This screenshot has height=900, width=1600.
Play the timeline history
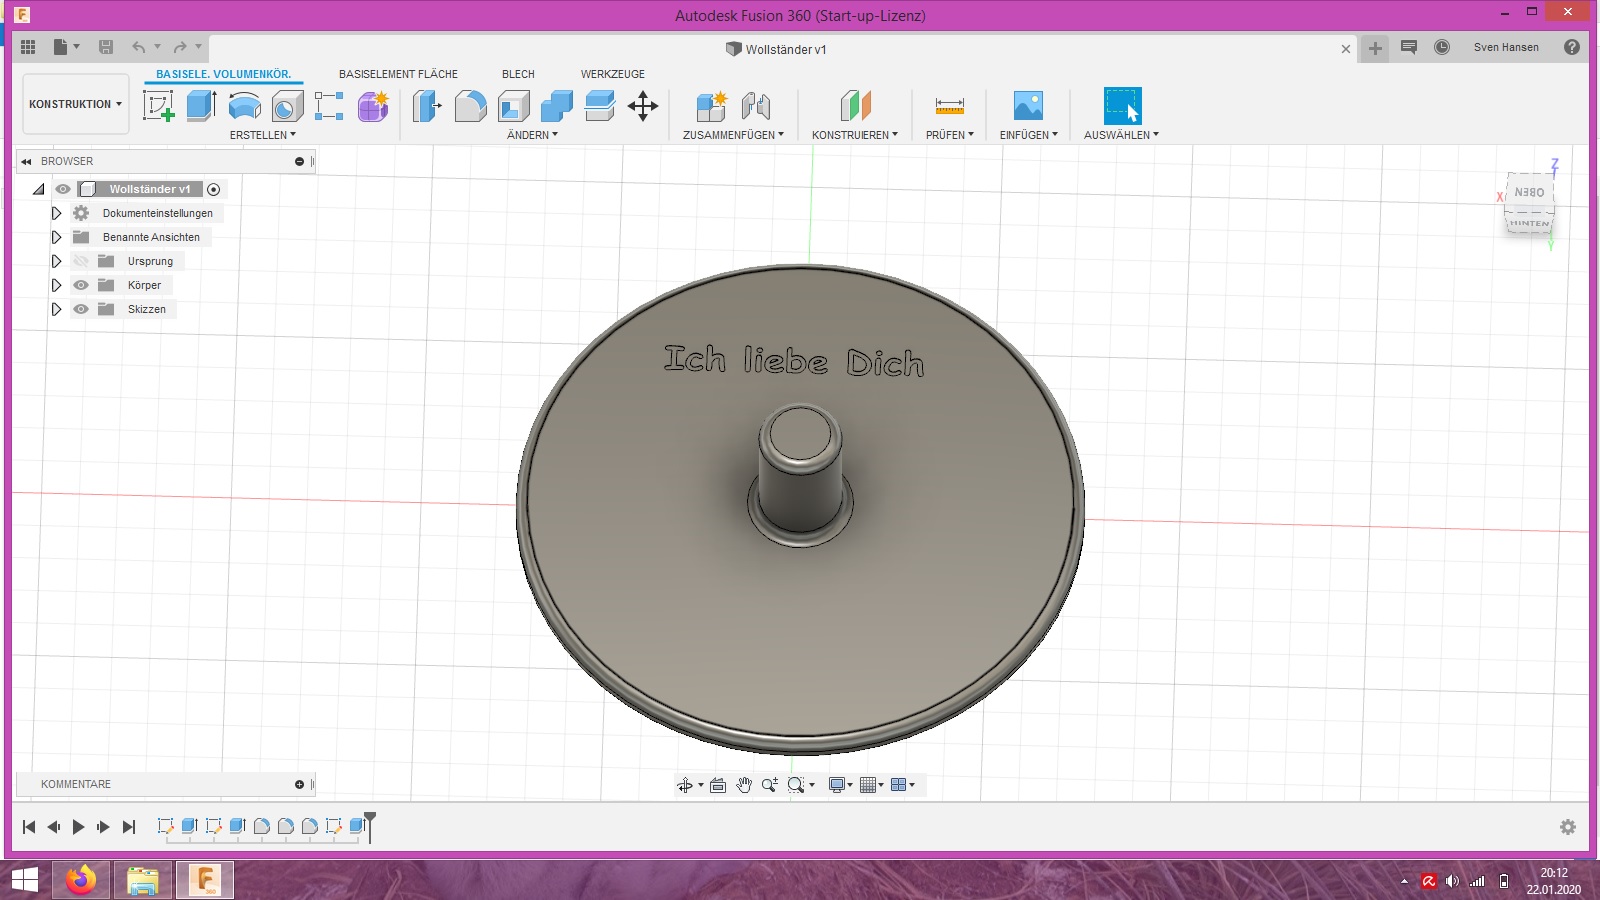pyautogui.click(x=79, y=827)
